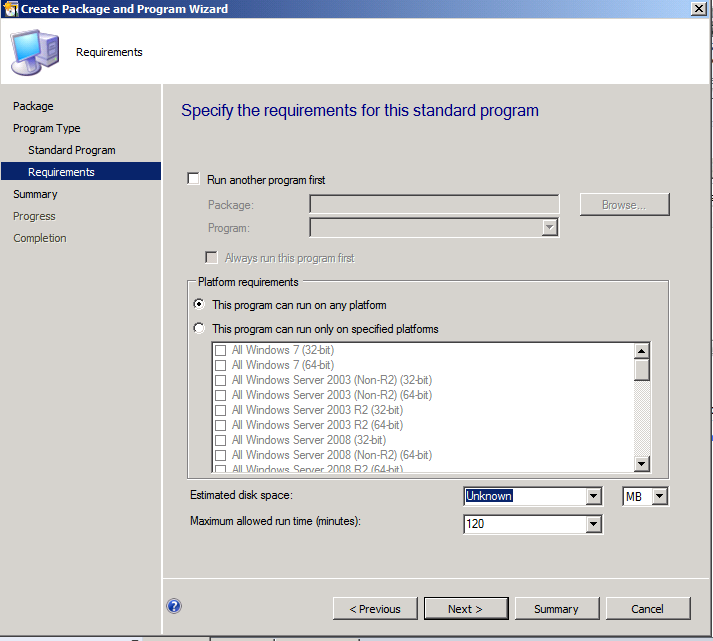
Task: Click the platform list scroll up arrow
Action: [x=642, y=351]
